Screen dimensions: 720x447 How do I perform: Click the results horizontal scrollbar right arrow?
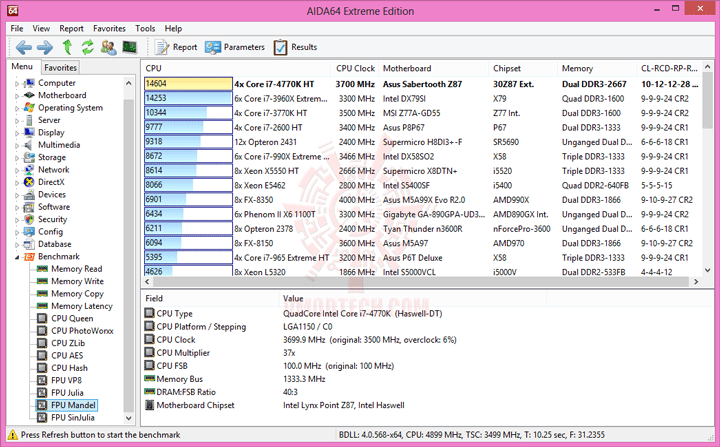pos(696,281)
